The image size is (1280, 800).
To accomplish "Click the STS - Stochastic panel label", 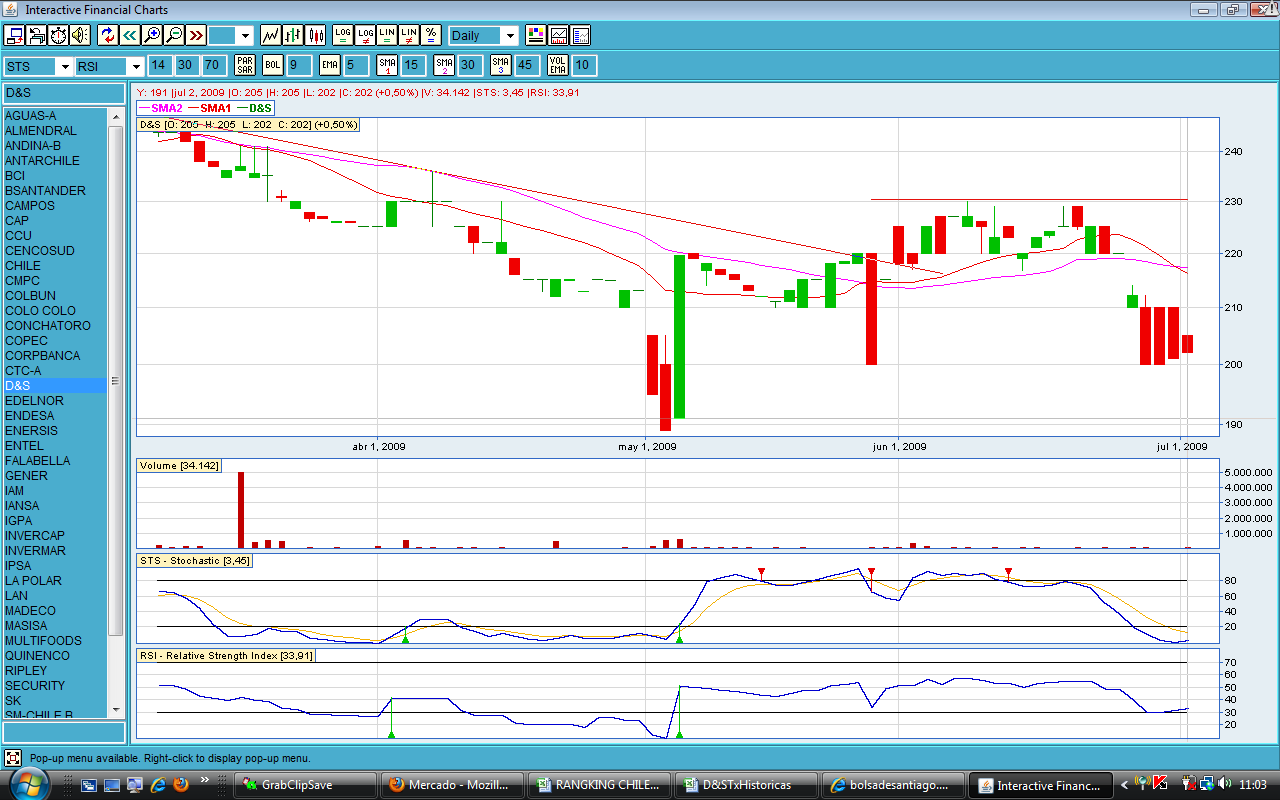I will click(x=195, y=561).
